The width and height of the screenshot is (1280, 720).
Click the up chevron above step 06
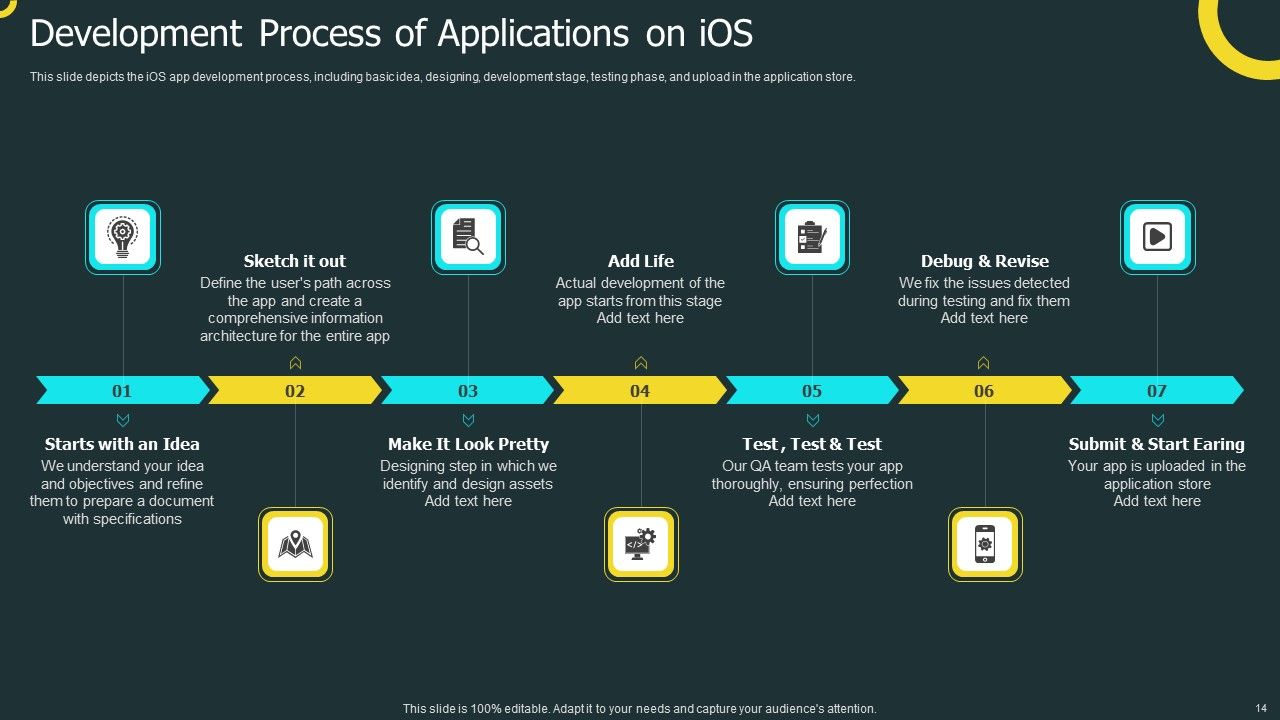point(984,363)
